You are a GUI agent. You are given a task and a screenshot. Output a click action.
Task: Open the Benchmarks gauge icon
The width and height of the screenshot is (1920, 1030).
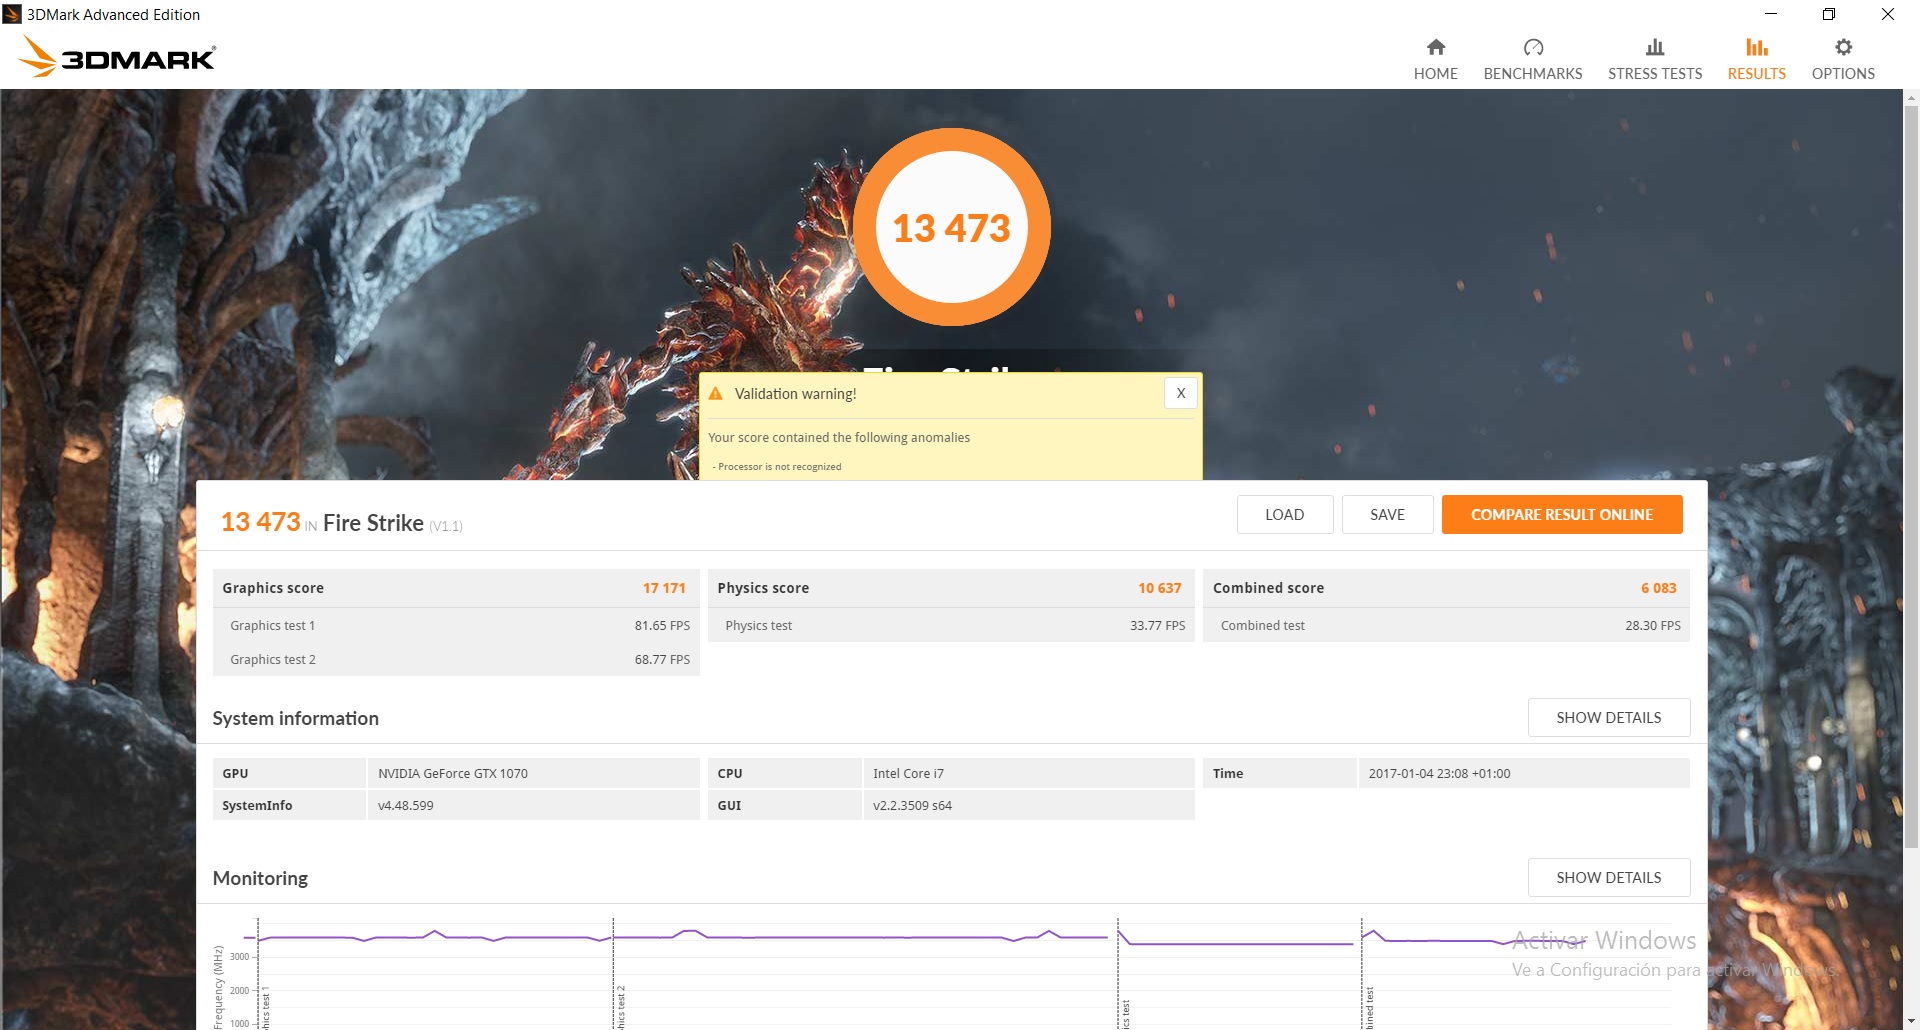point(1533,47)
